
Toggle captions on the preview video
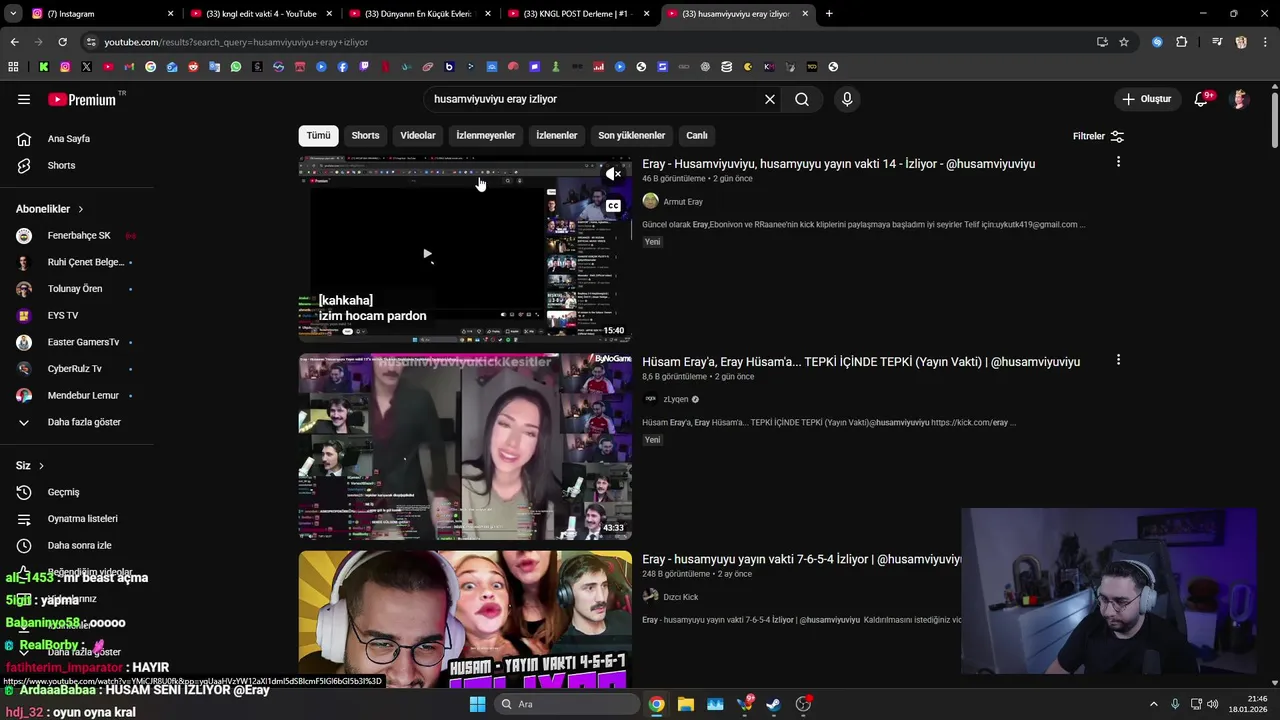(613, 206)
